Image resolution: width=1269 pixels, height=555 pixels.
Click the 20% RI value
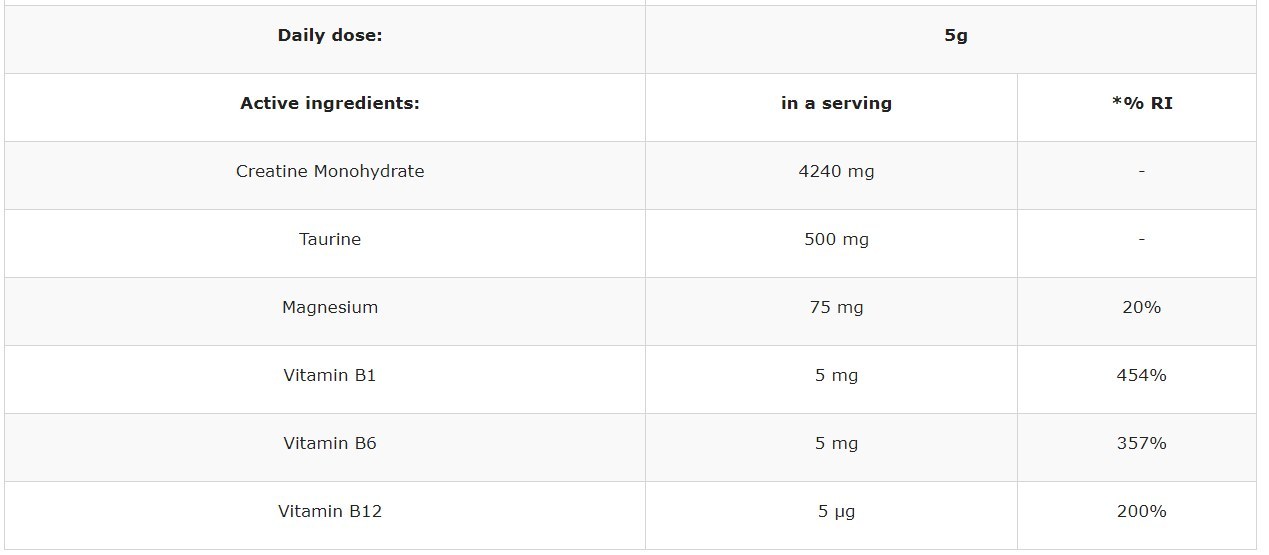pyautogui.click(x=1141, y=307)
